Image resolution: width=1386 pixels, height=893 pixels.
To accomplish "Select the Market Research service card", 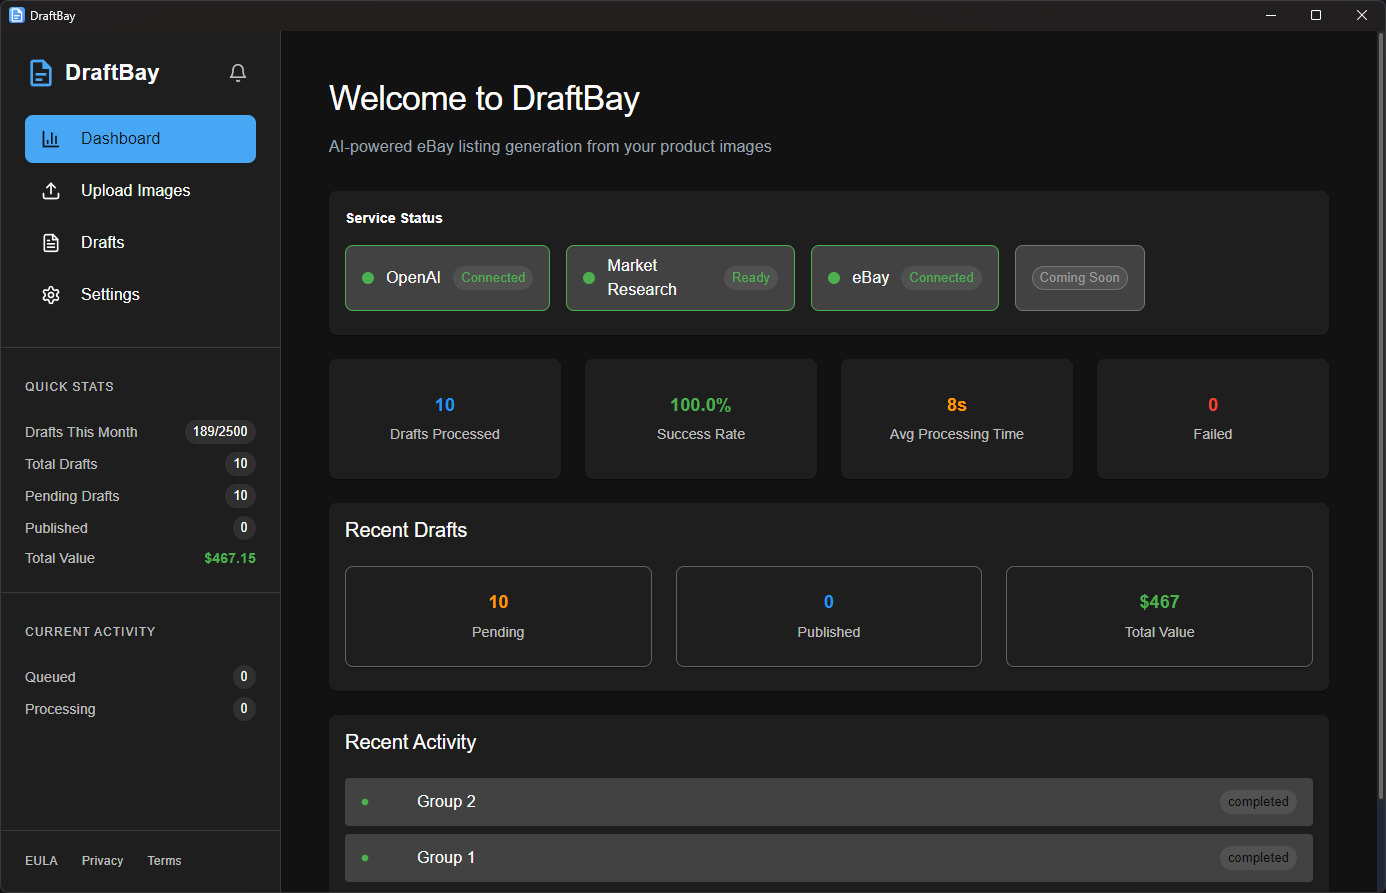I will (x=680, y=278).
